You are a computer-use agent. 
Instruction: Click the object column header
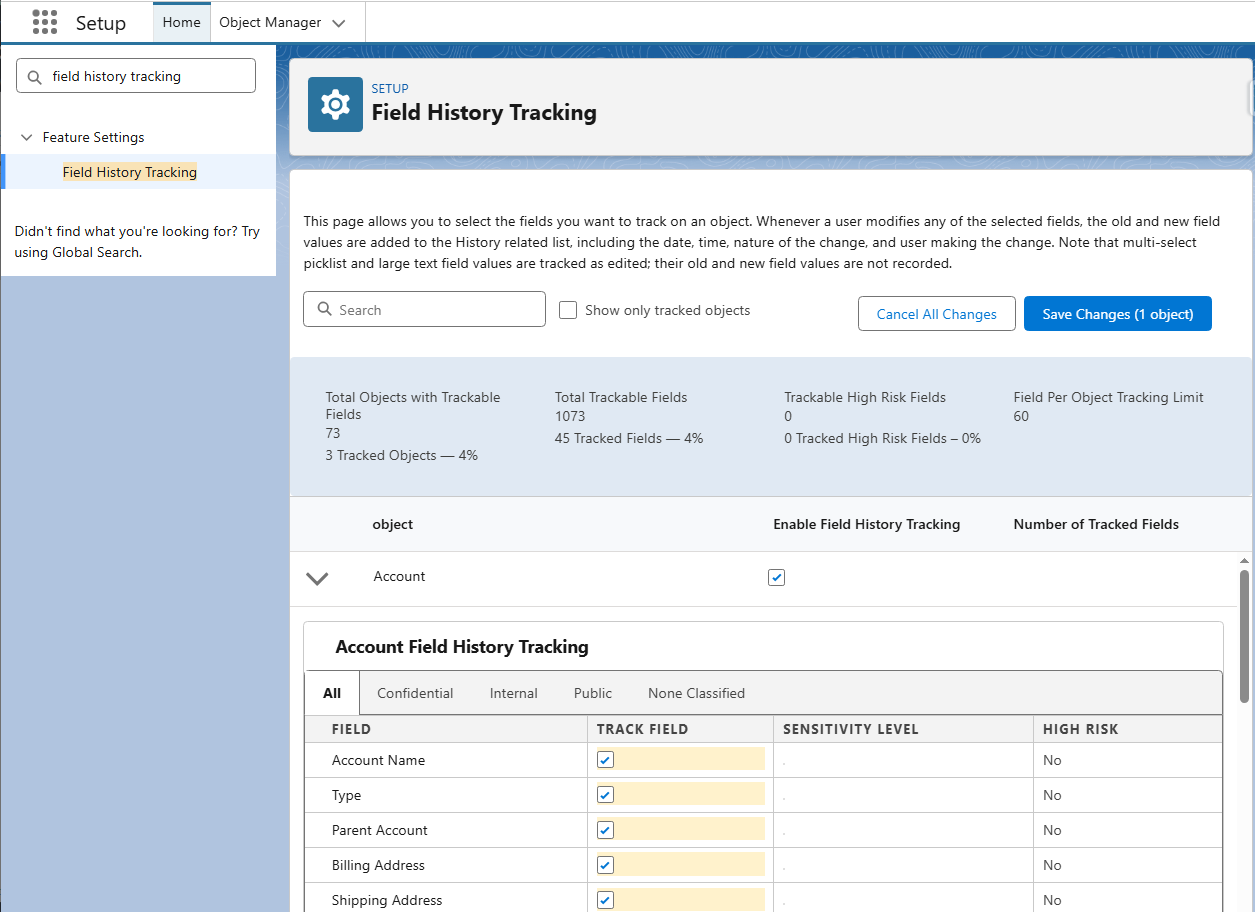point(393,524)
